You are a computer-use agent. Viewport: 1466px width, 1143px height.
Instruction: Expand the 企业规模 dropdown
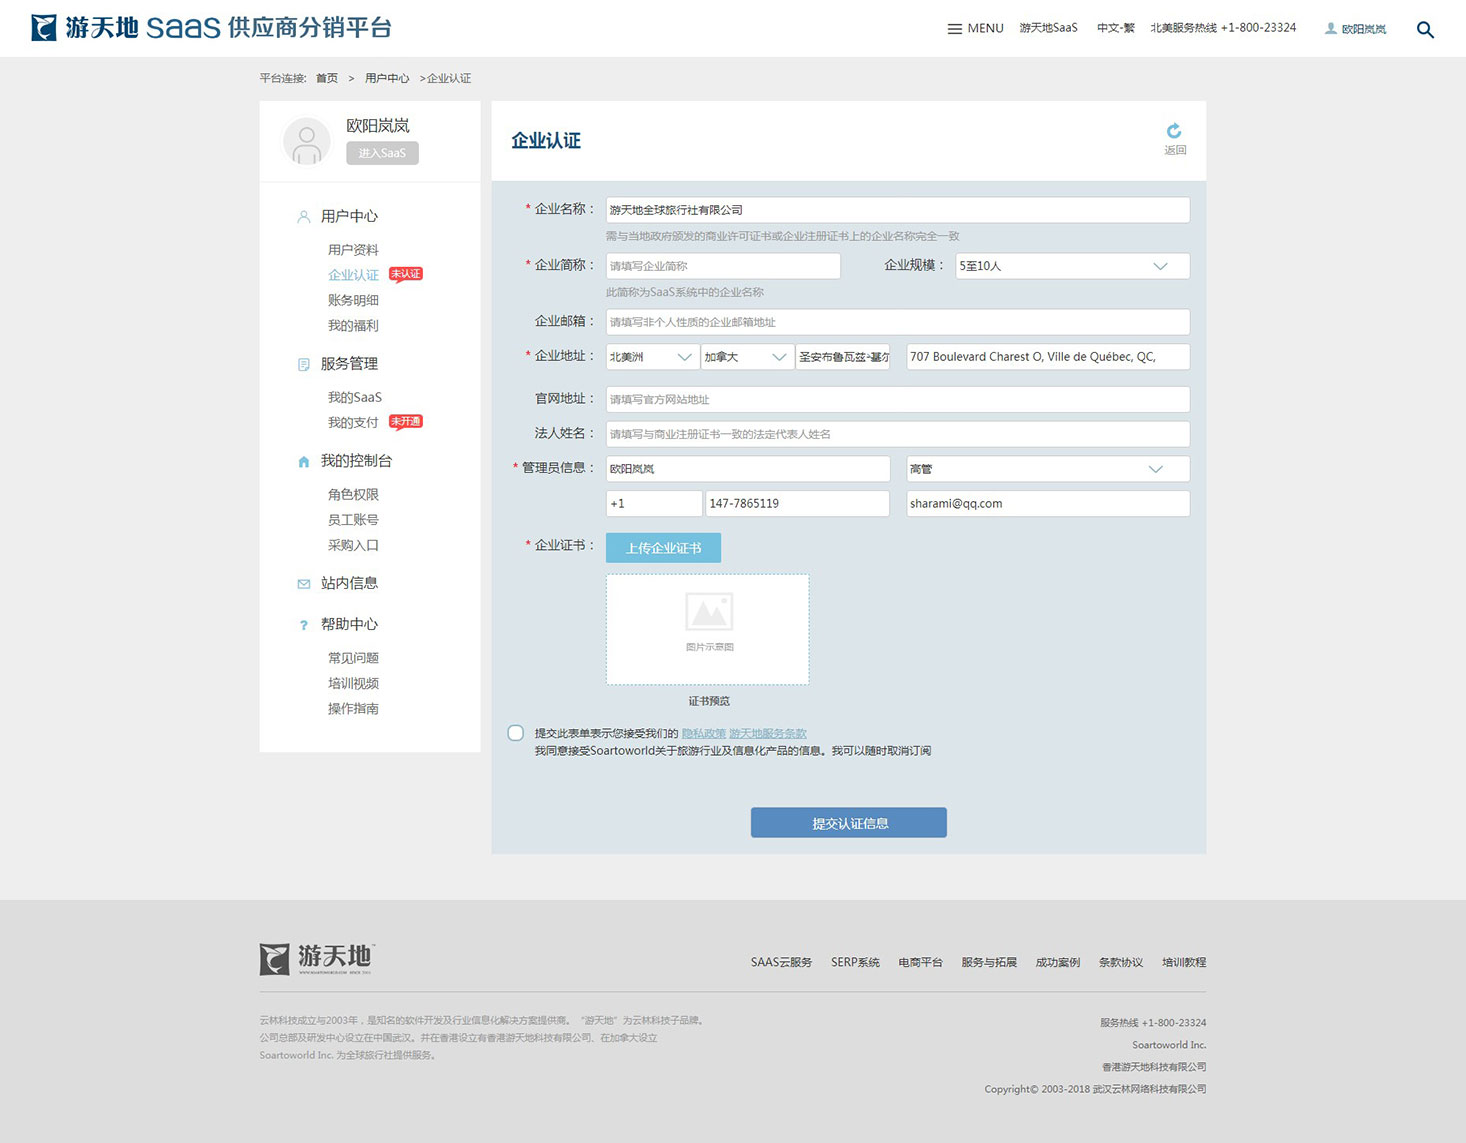coord(1072,266)
